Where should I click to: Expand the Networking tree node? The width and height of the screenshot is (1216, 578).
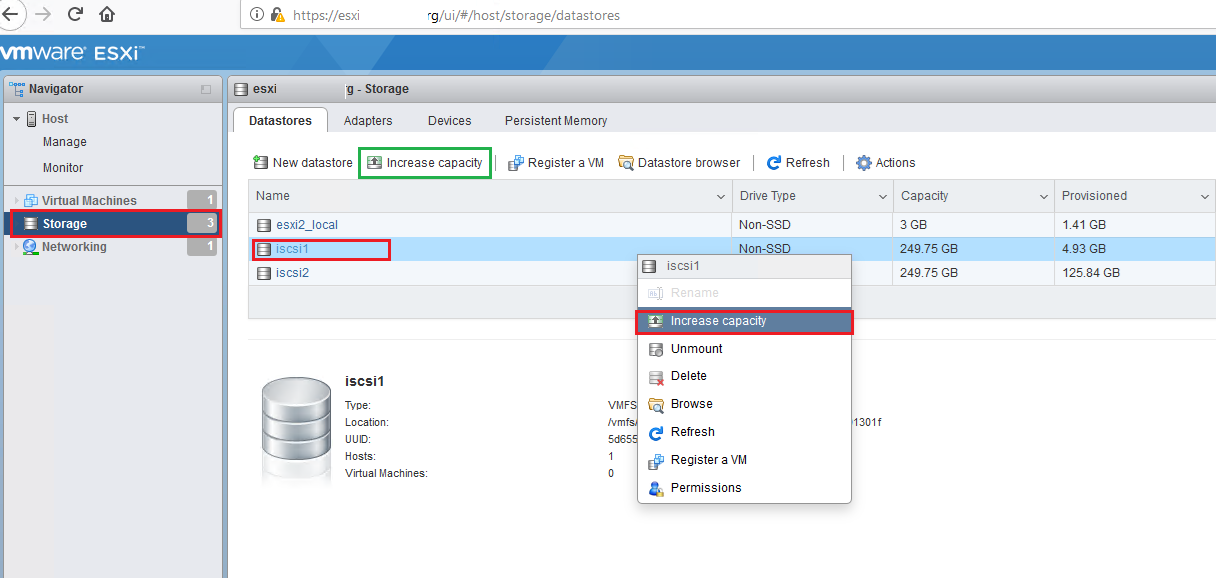click(16, 247)
